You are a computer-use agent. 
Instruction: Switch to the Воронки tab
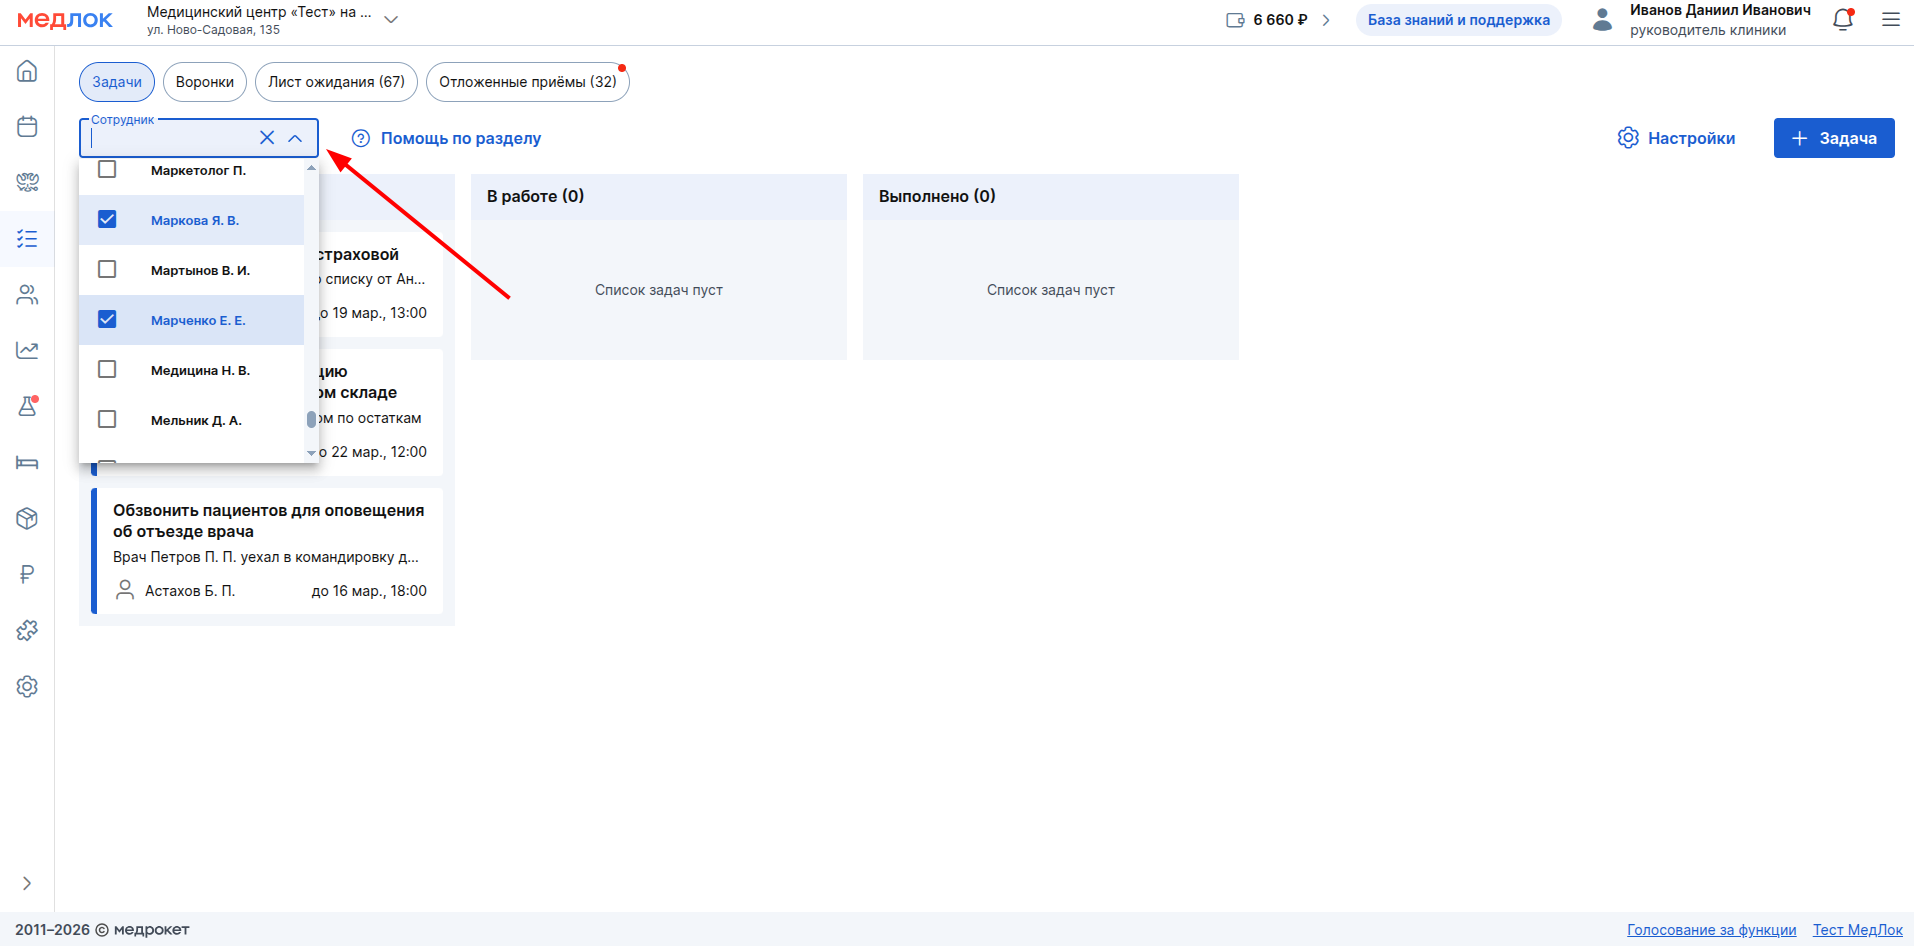(204, 82)
